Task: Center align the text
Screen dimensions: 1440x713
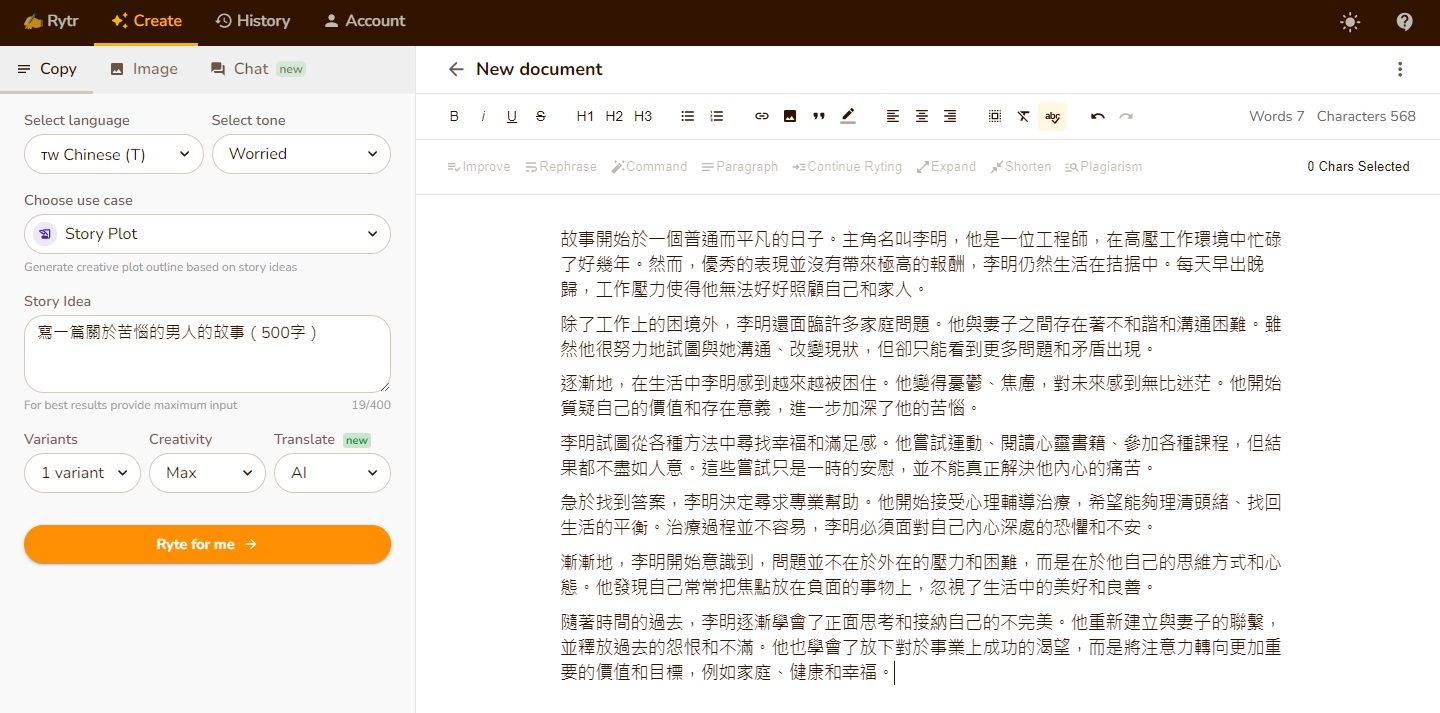Action: pos(922,116)
